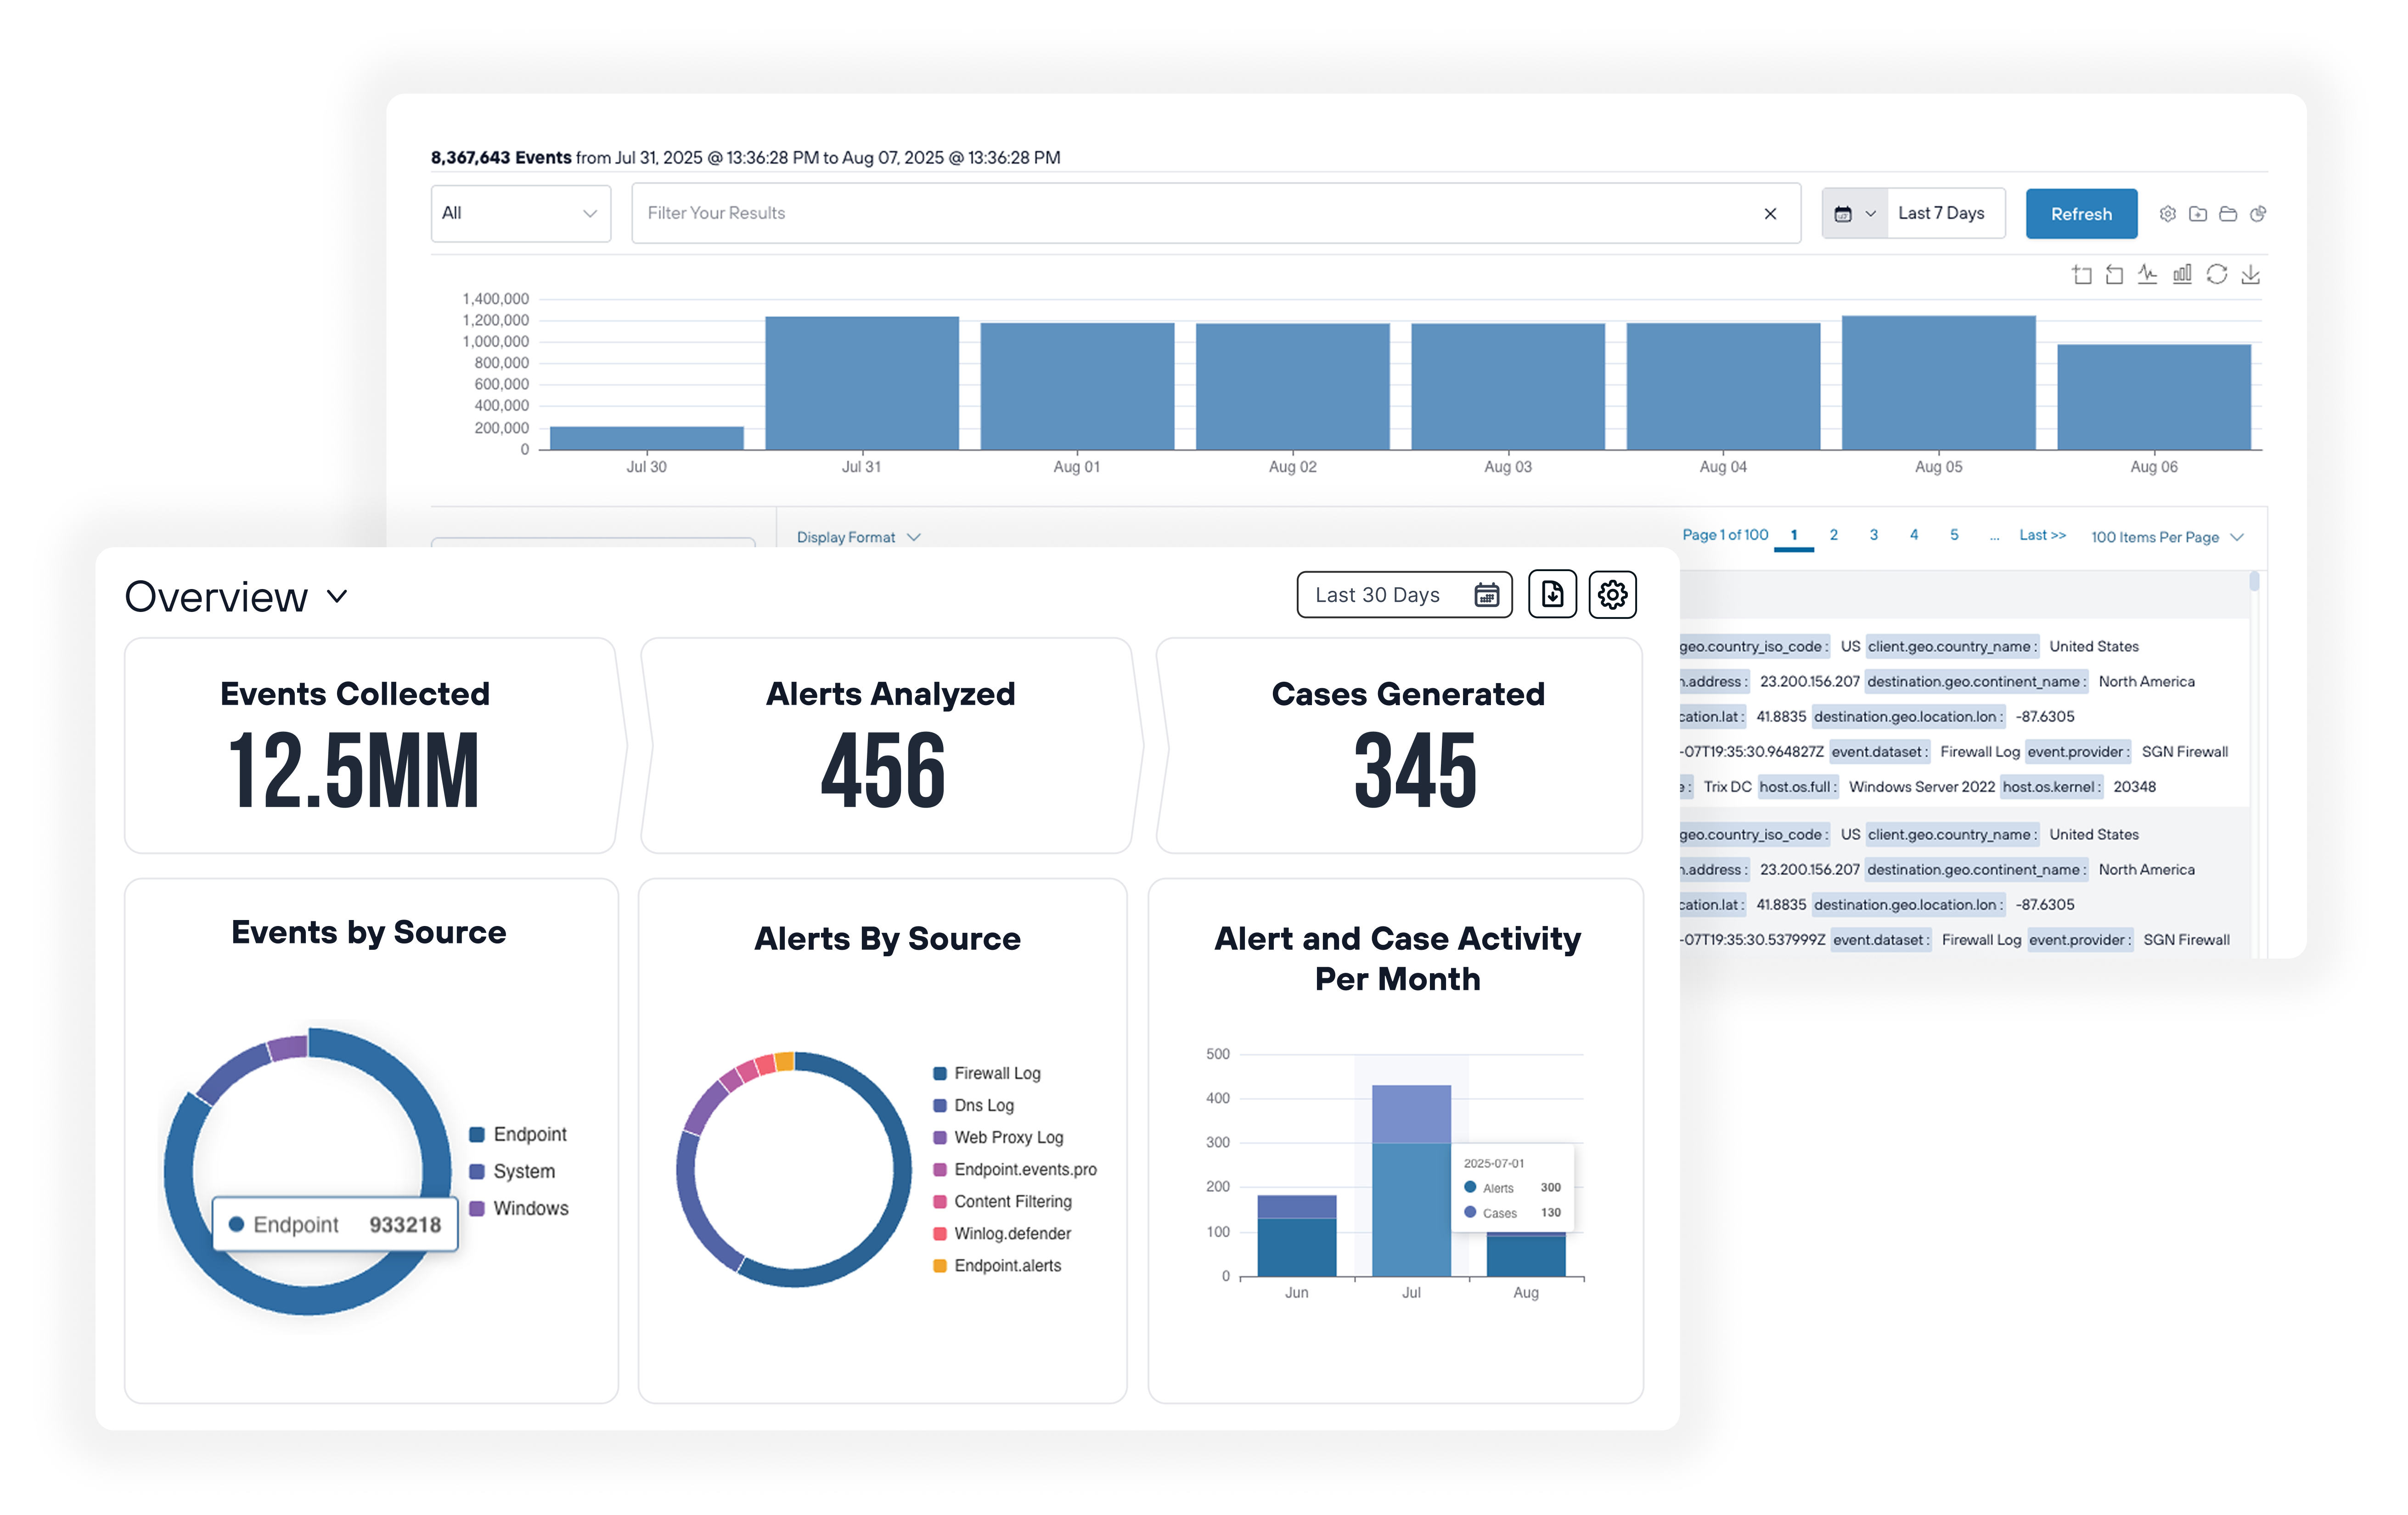Screen dimensions: 2408x1515
Task: Go to results page 2
Action: tap(1833, 535)
